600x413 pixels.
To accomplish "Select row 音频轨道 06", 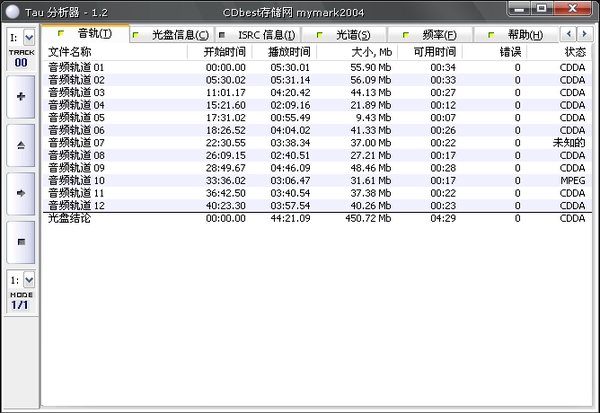I will (x=317, y=130).
